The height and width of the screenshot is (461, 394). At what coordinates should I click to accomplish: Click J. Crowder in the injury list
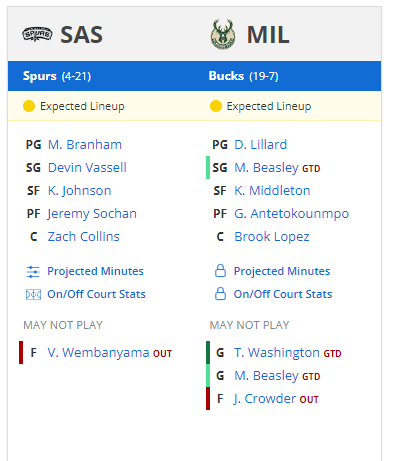click(265, 399)
